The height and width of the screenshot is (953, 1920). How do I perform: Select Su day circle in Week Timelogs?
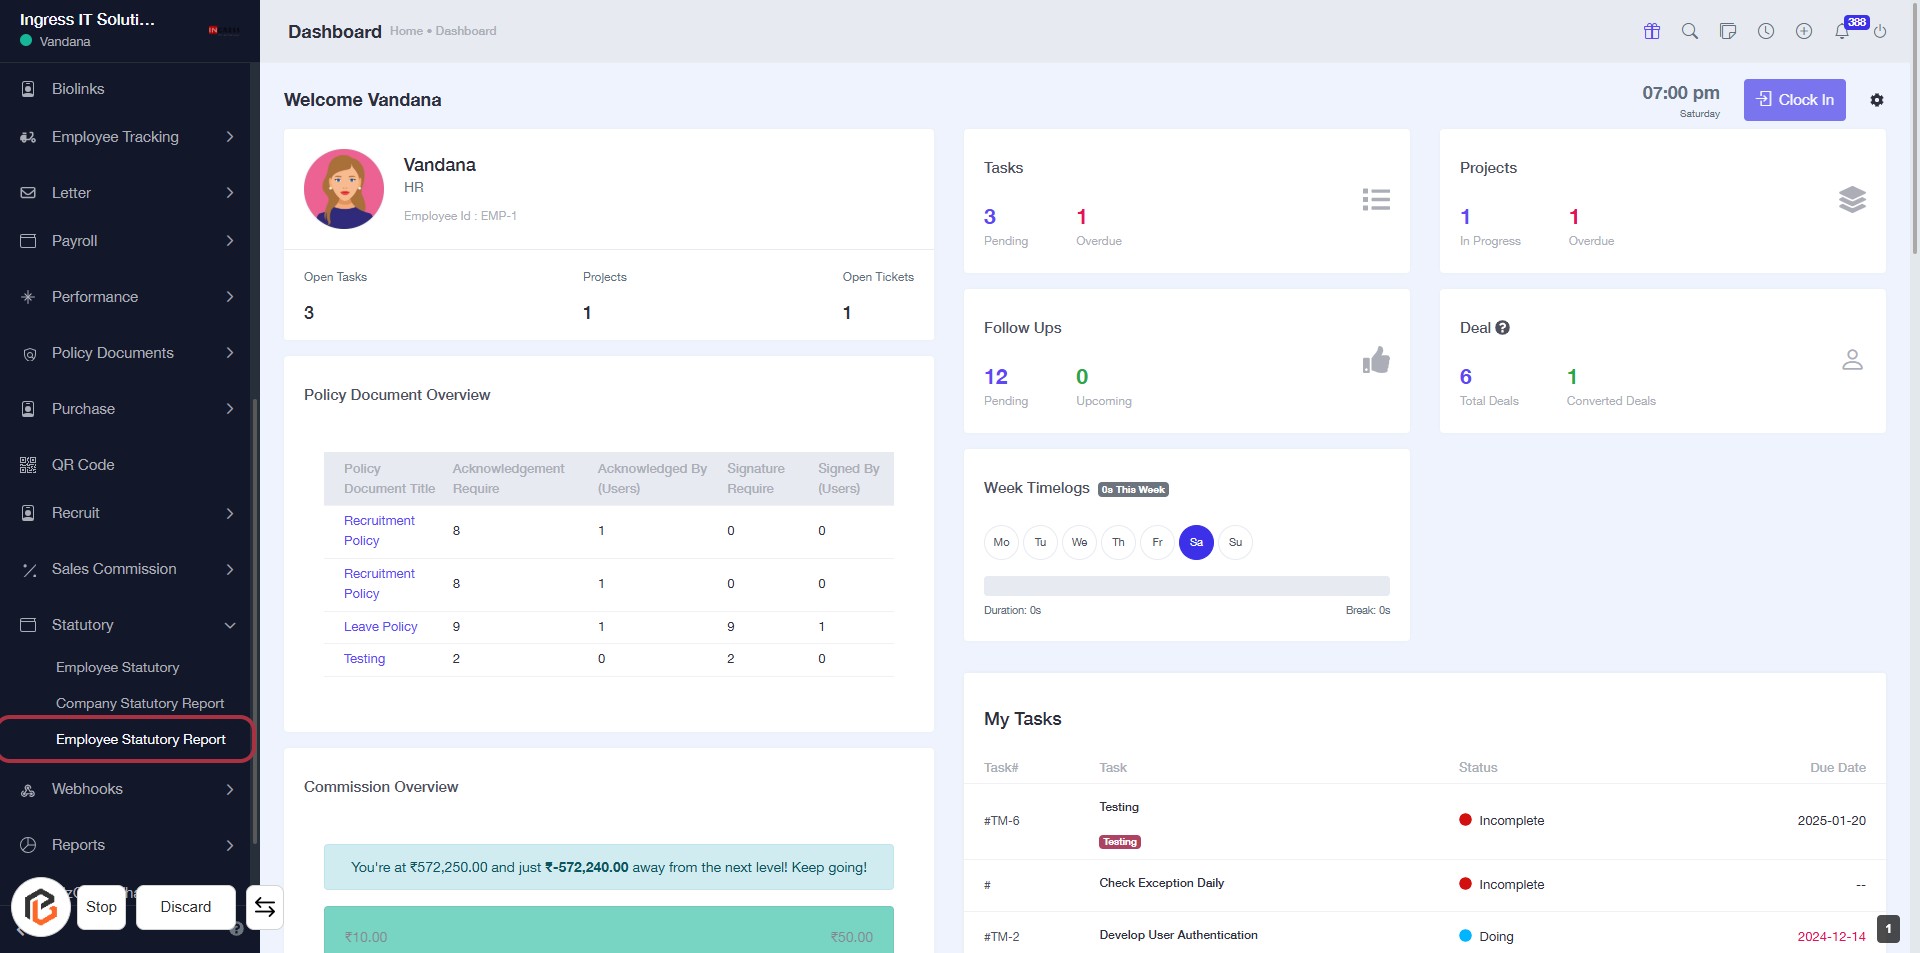pyautogui.click(x=1235, y=542)
